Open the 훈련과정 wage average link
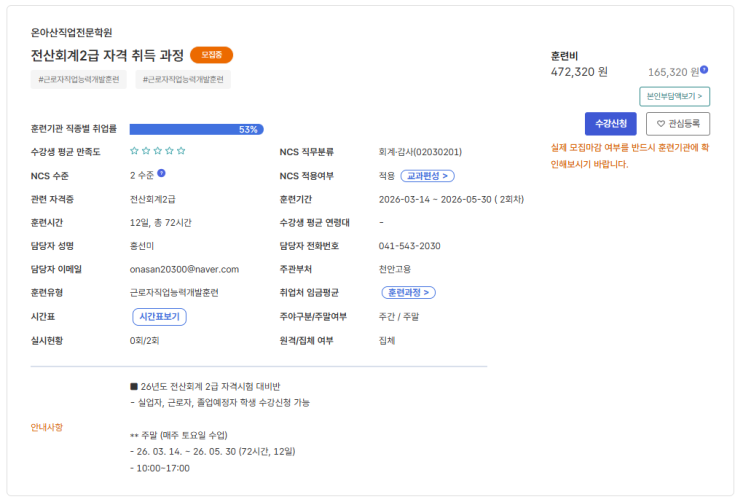Viewport: 743px width, 502px height. pyautogui.click(x=409, y=293)
